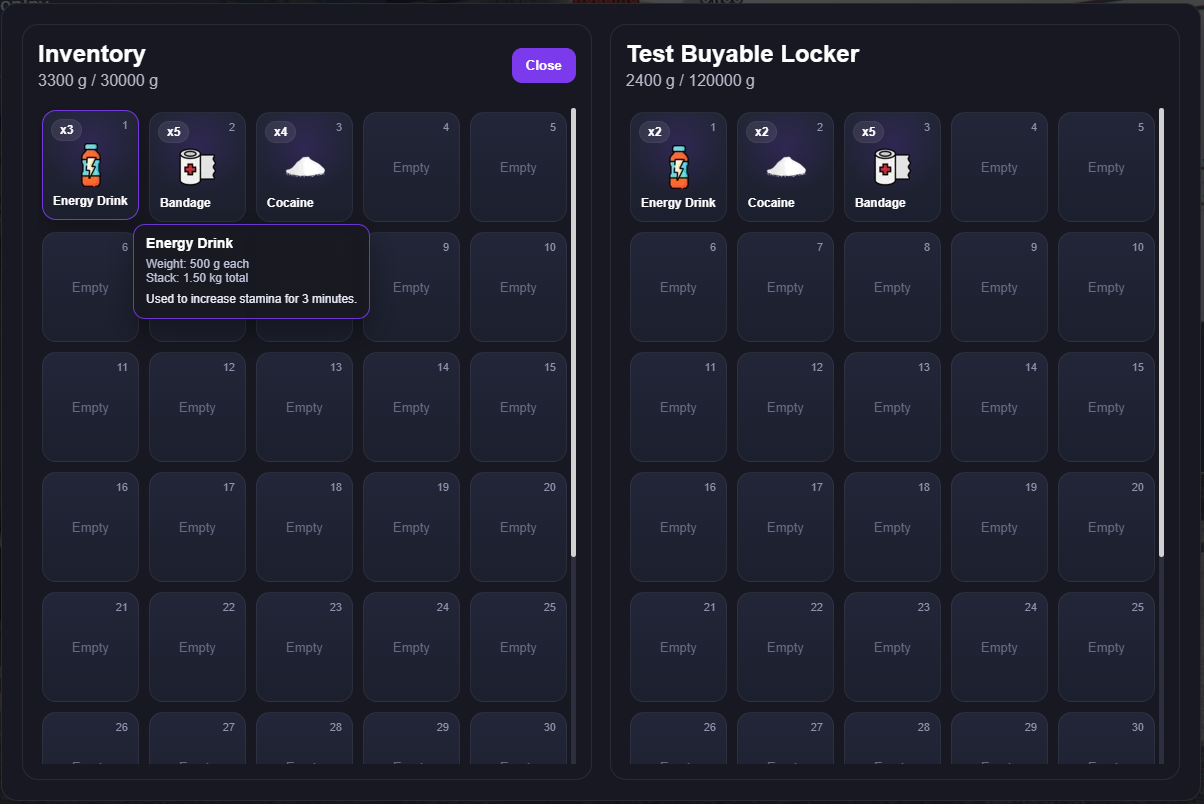Select empty Locker slot 10
The image size is (1204, 804).
(x=1106, y=287)
